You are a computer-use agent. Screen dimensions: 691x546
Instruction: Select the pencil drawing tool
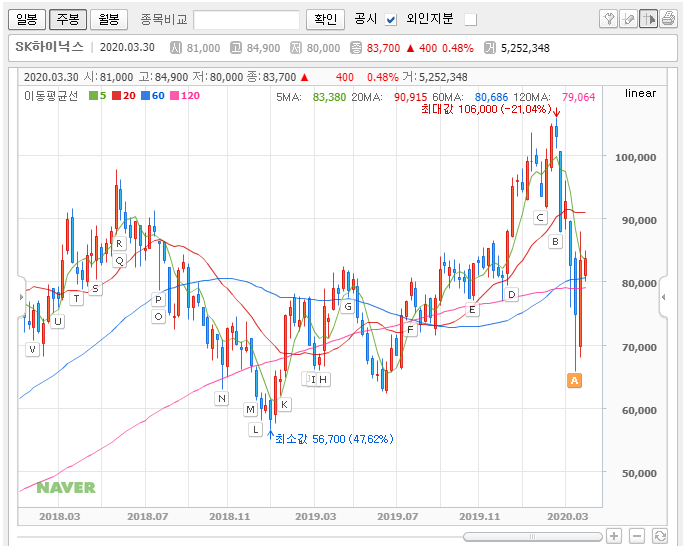(628, 19)
